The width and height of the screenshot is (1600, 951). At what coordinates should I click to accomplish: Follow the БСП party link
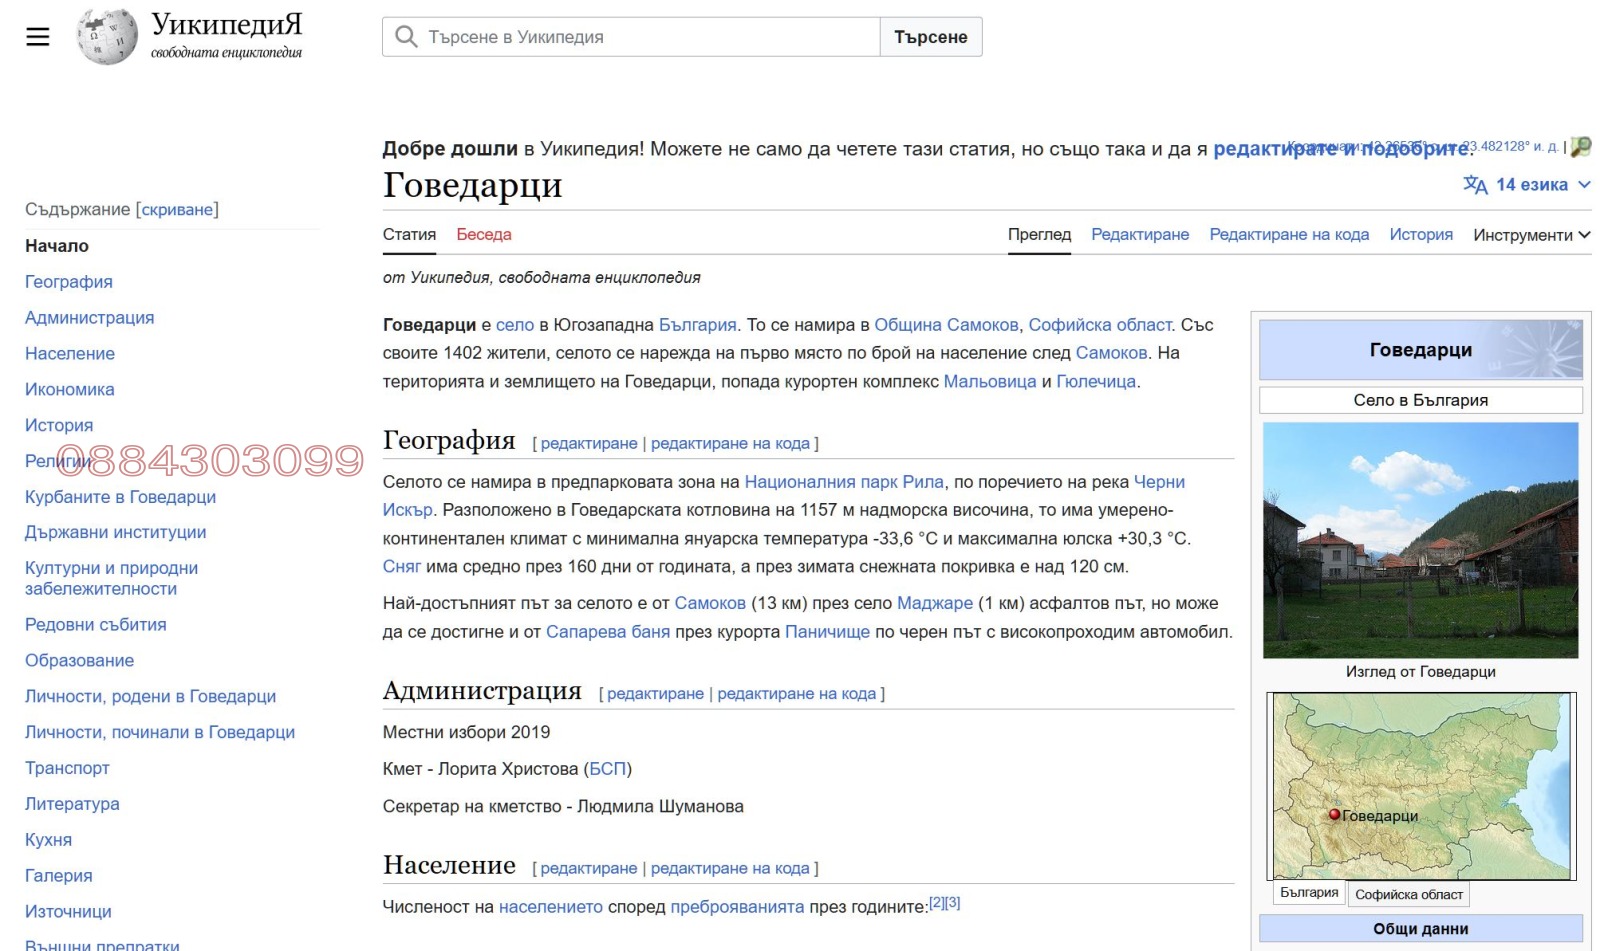point(607,769)
